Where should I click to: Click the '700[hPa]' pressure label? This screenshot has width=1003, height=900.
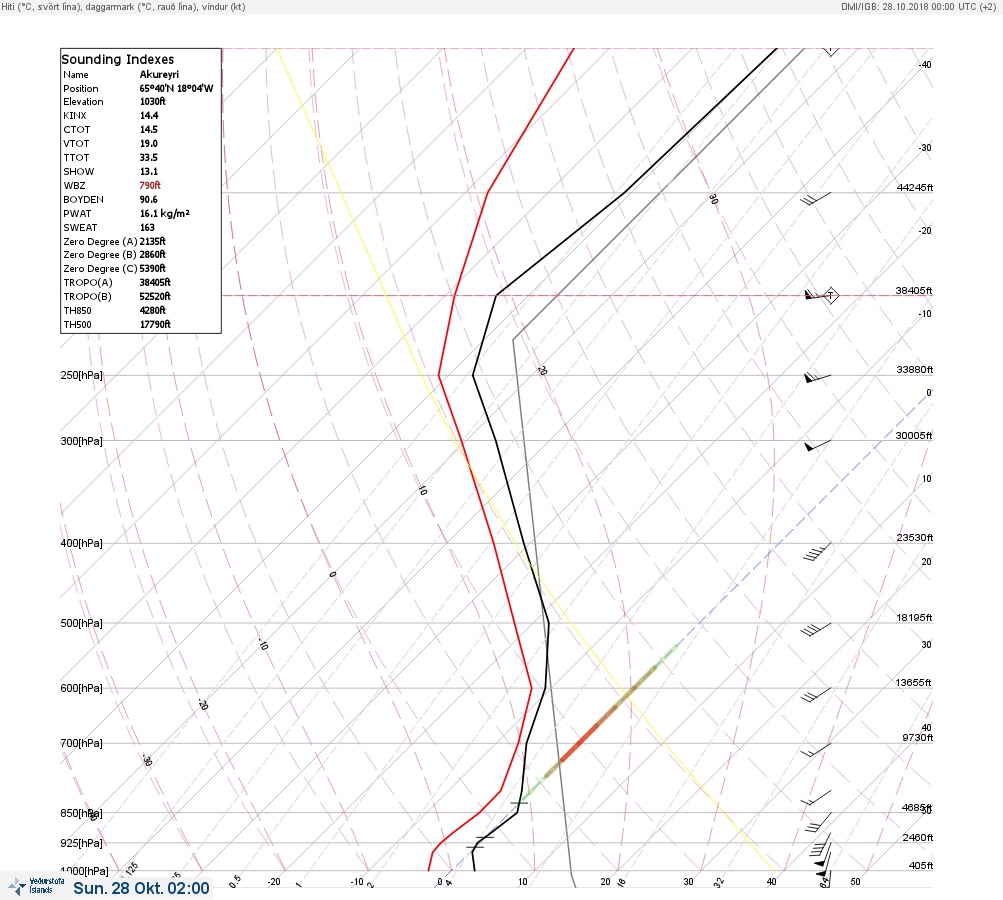click(81, 743)
